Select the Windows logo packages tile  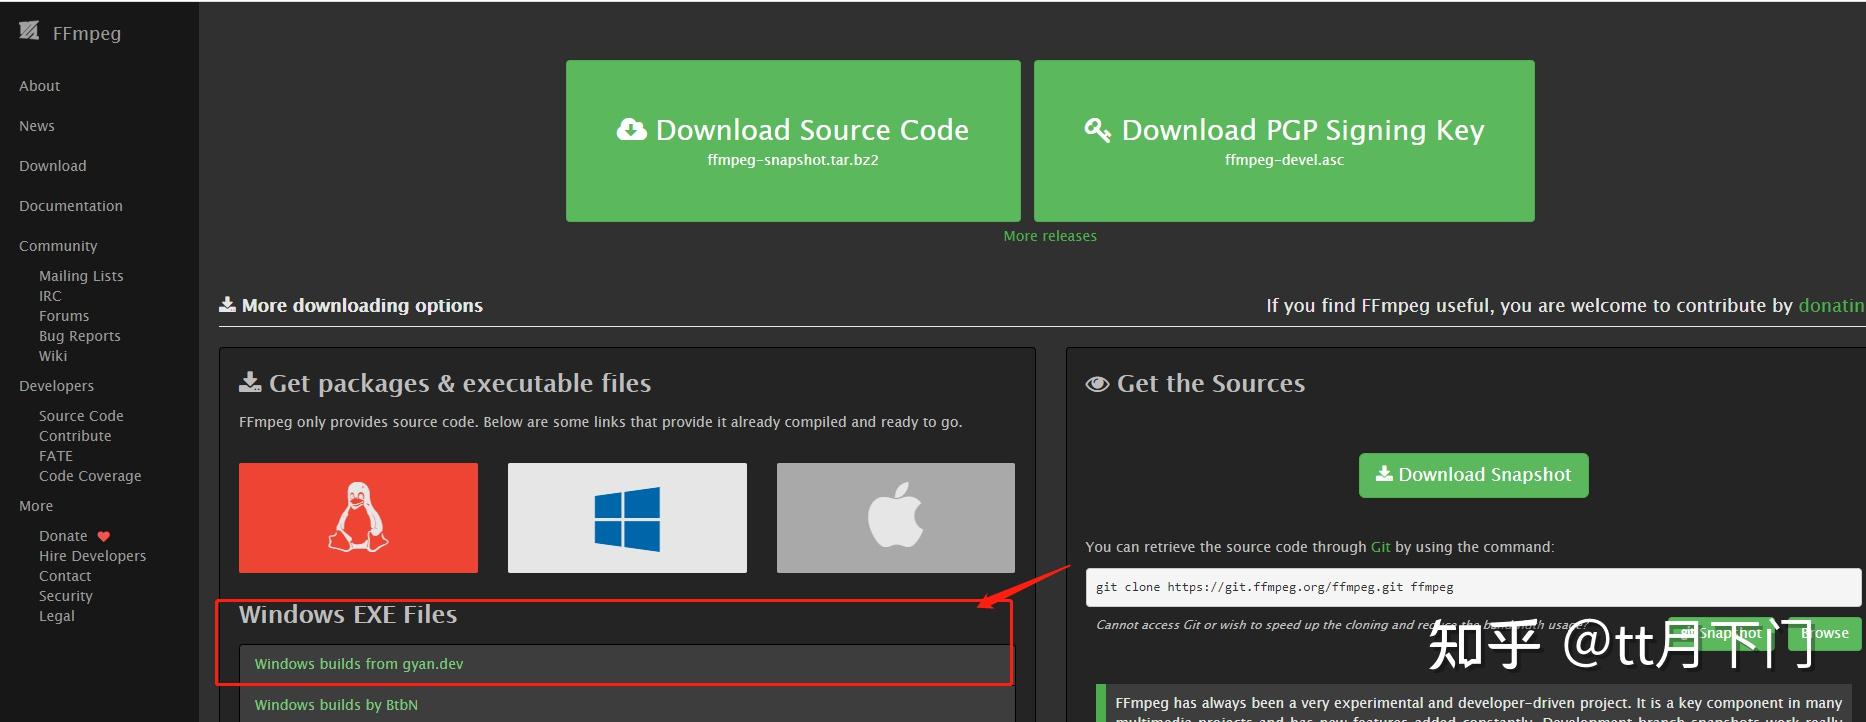(x=627, y=518)
